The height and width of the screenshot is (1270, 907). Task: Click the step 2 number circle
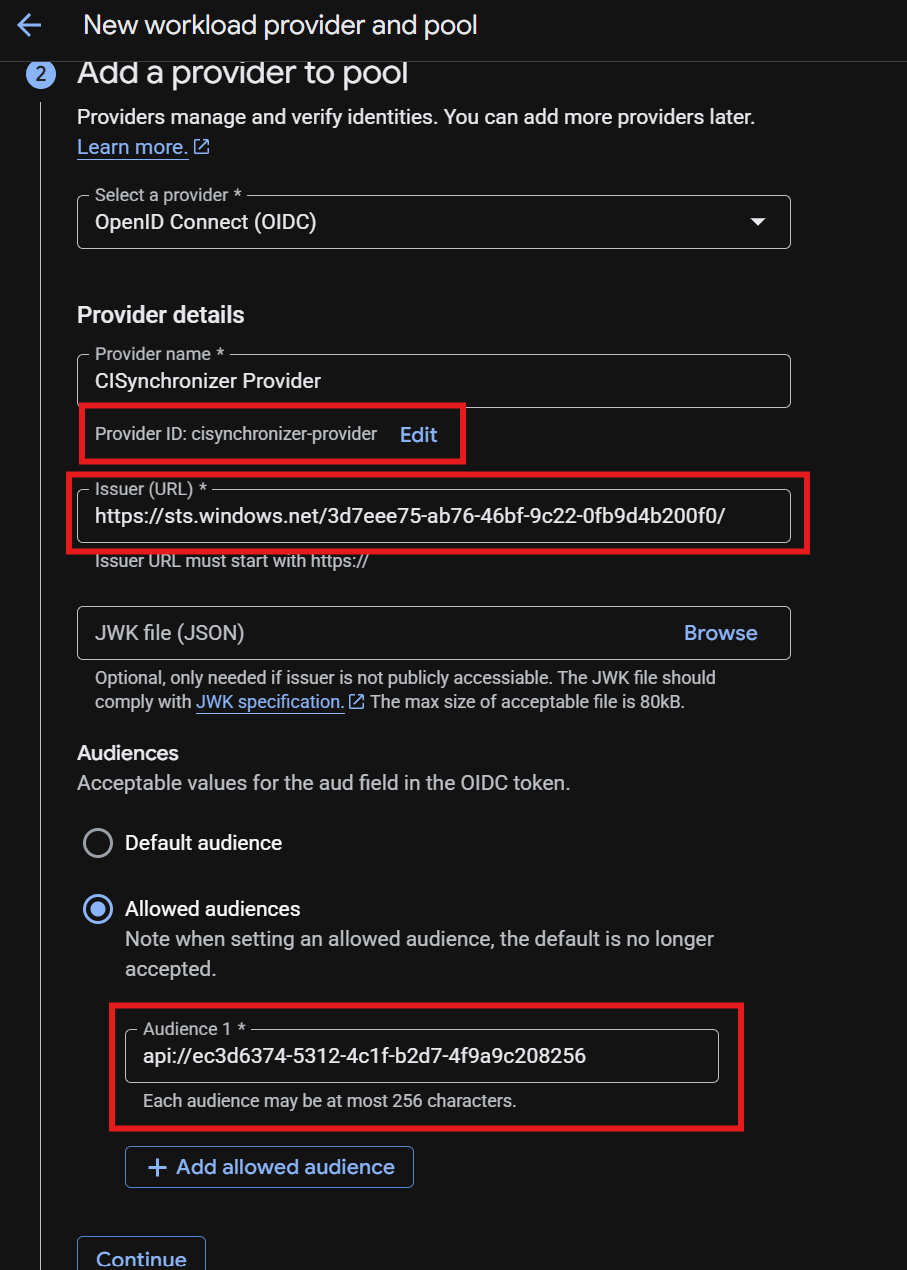click(x=40, y=75)
